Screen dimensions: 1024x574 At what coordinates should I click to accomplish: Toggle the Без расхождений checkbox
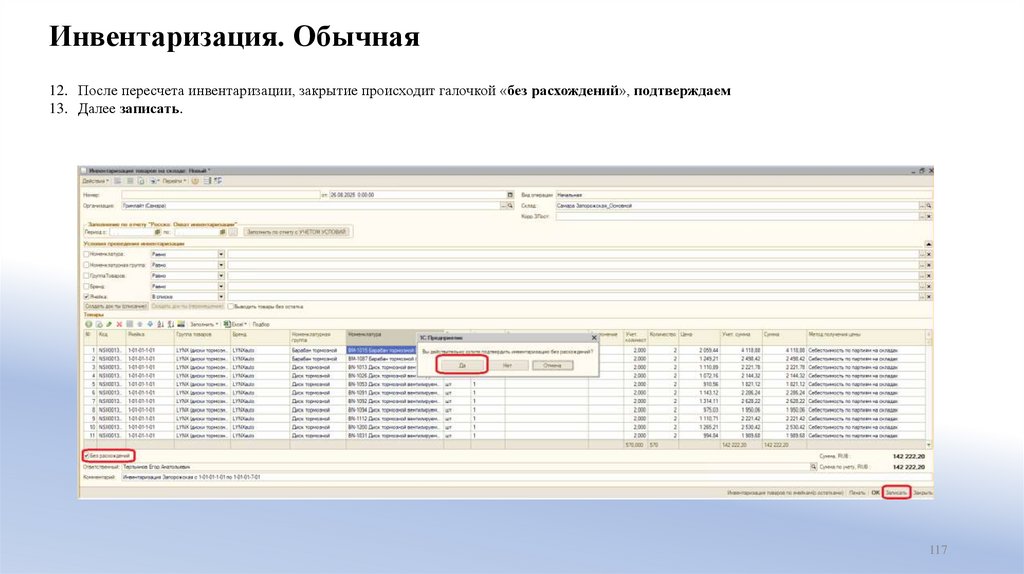pos(86,455)
